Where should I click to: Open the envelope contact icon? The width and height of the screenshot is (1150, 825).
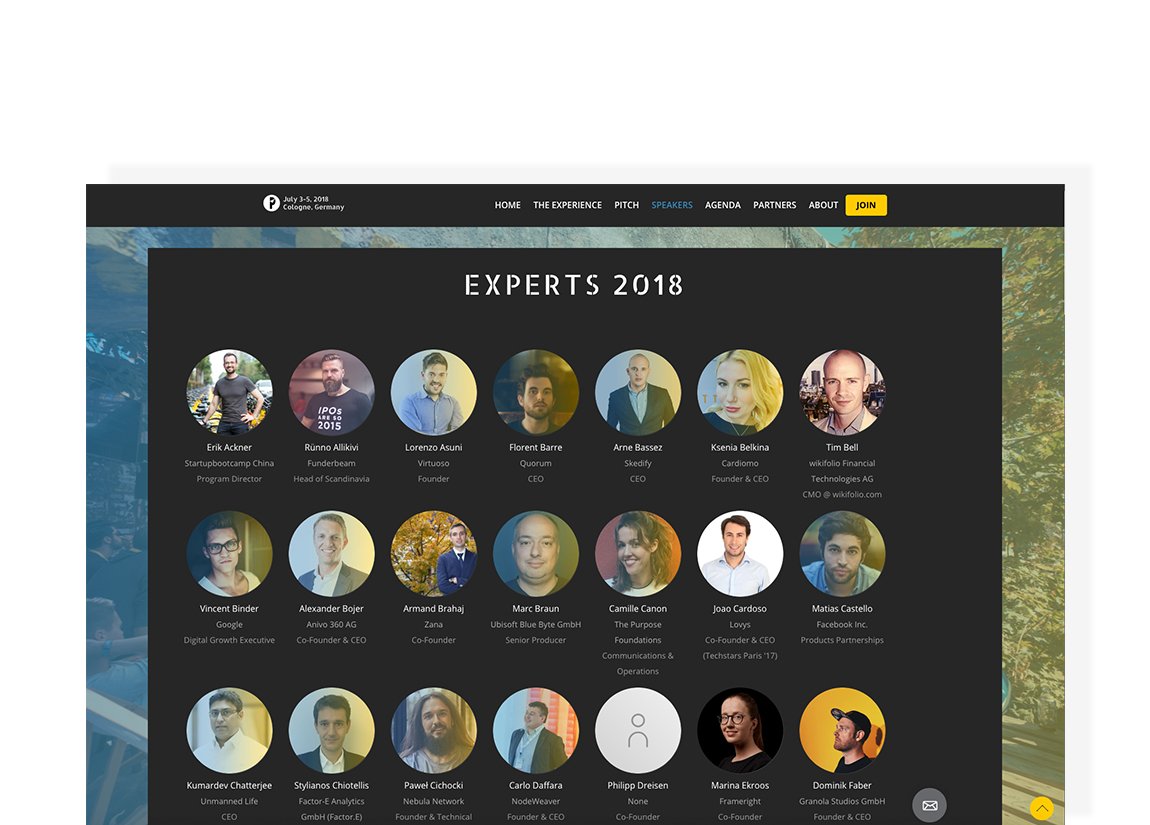929,805
